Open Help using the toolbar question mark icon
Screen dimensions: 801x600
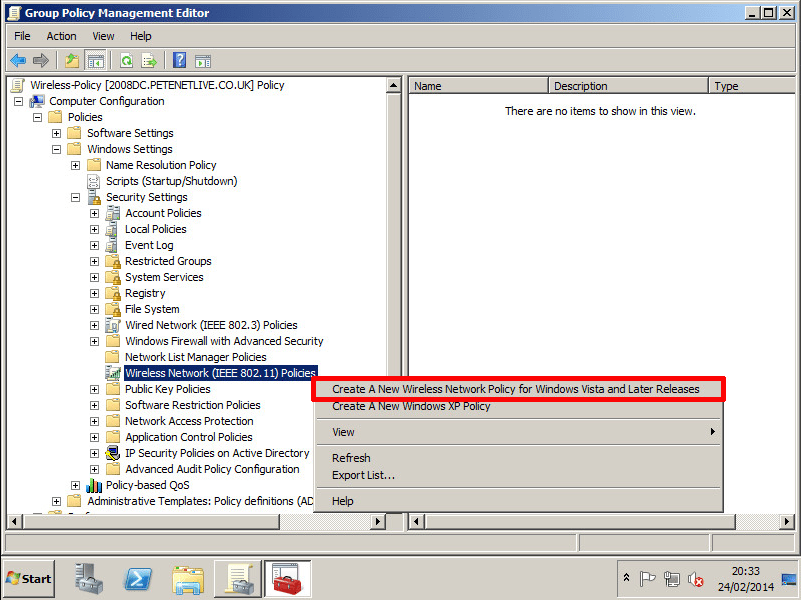pos(177,60)
